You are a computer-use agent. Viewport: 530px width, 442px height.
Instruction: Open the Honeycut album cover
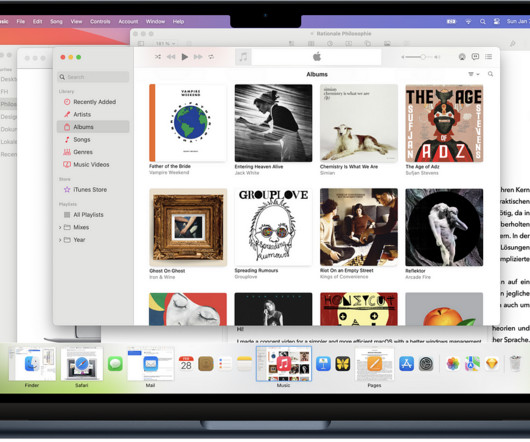point(359,309)
